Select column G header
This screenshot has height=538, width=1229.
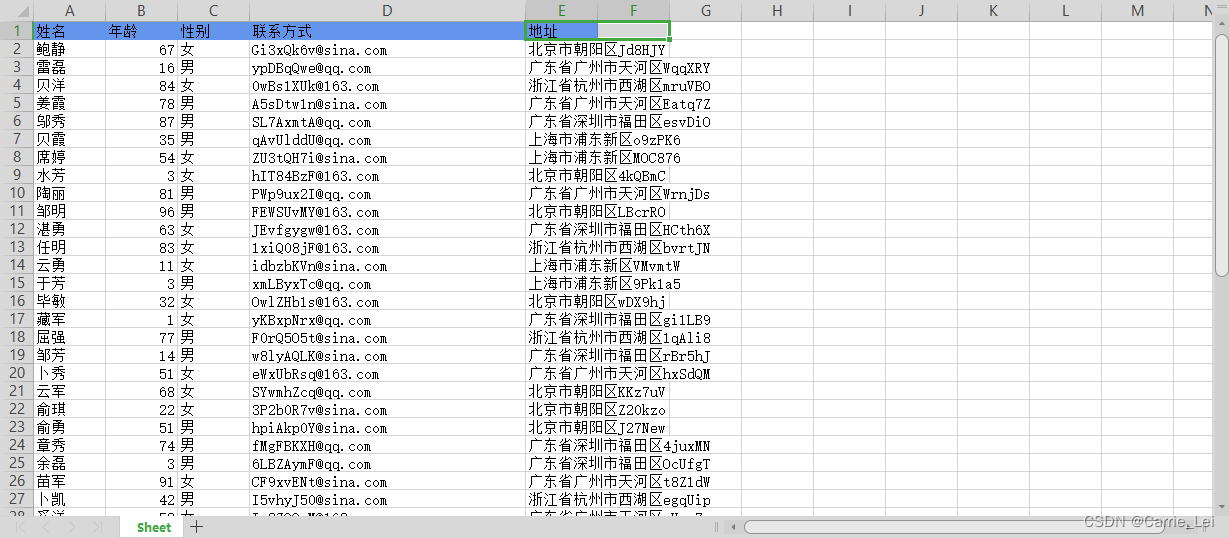click(706, 10)
